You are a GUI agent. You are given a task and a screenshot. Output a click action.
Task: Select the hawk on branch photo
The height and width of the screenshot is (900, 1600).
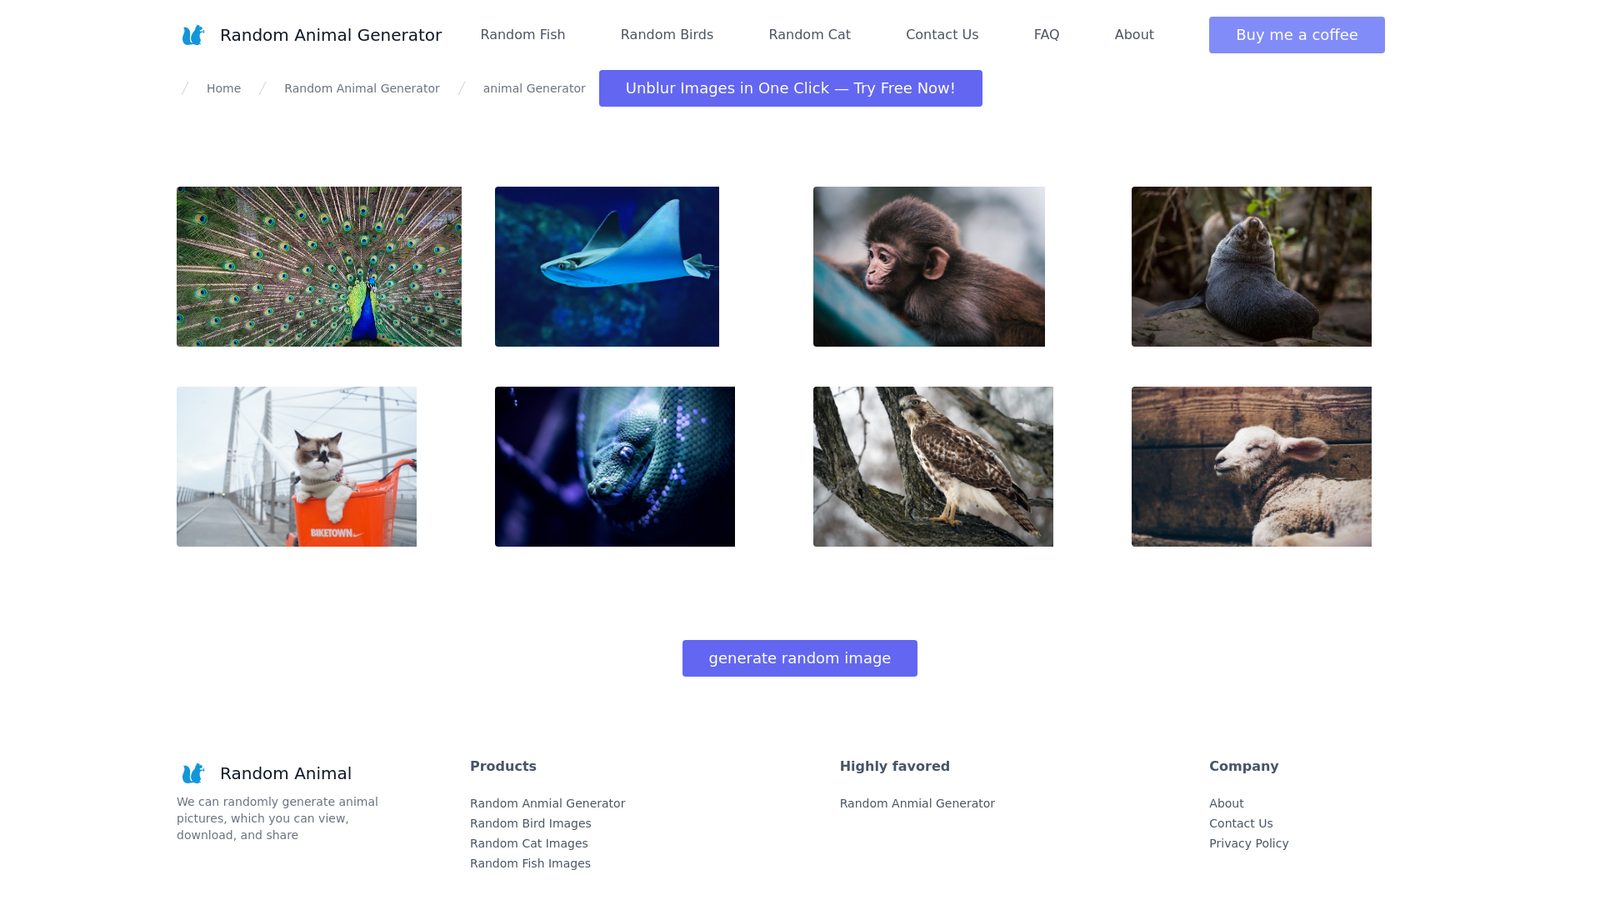pos(933,467)
